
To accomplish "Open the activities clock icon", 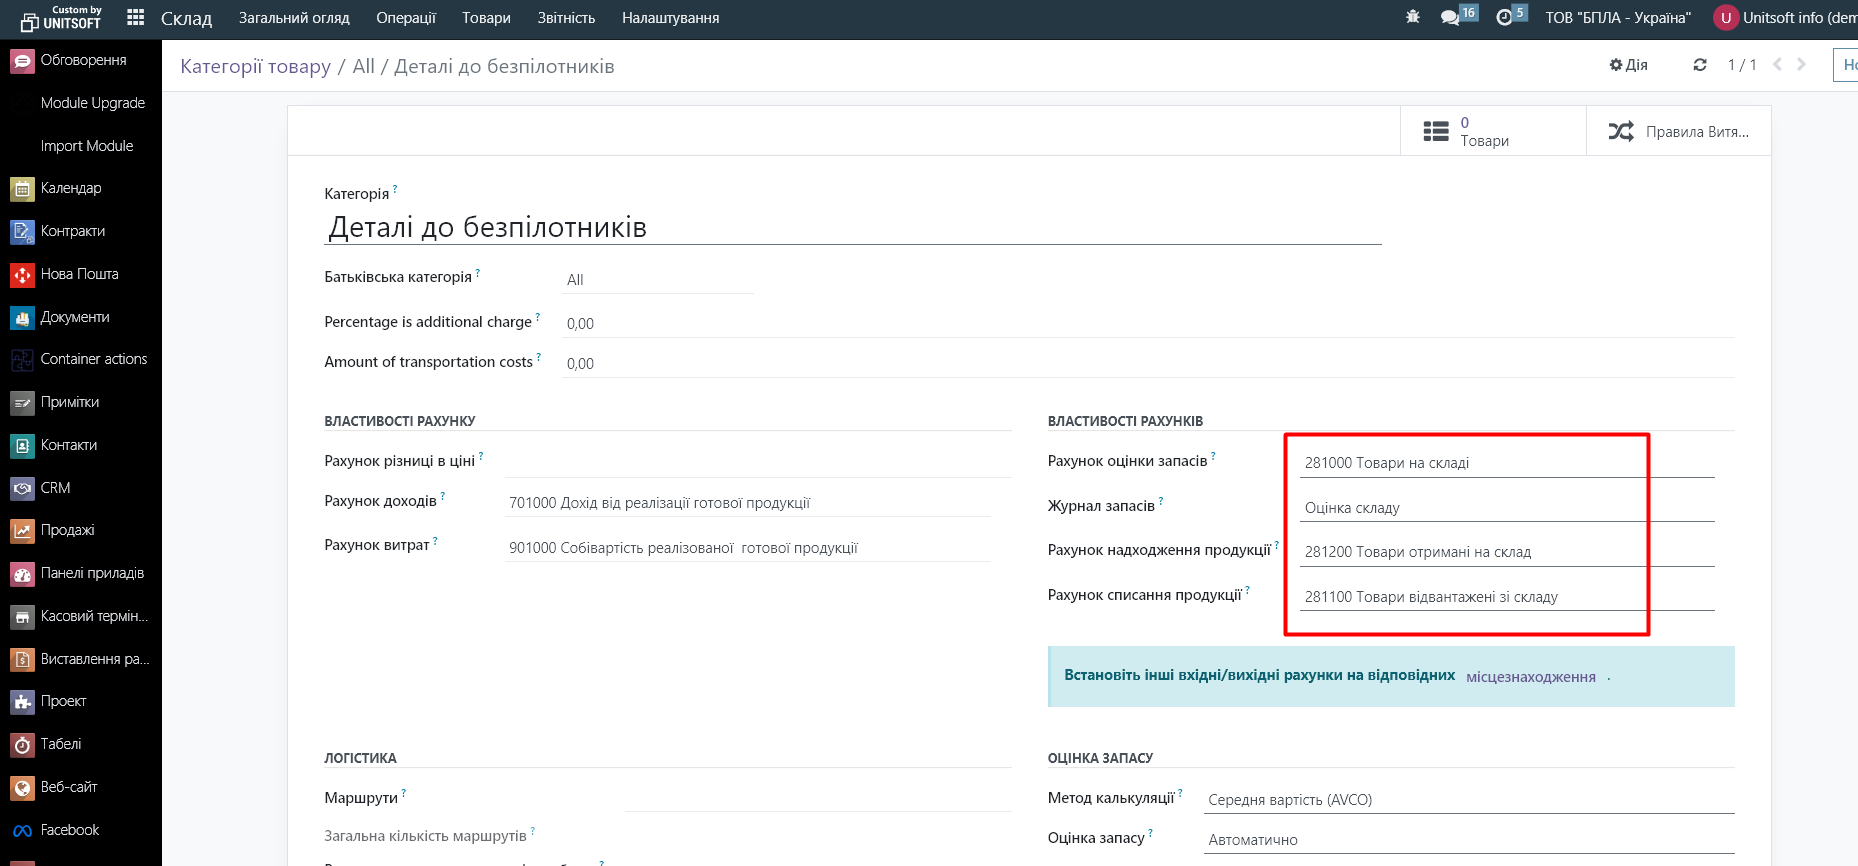I will pyautogui.click(x=1504, y=18).
